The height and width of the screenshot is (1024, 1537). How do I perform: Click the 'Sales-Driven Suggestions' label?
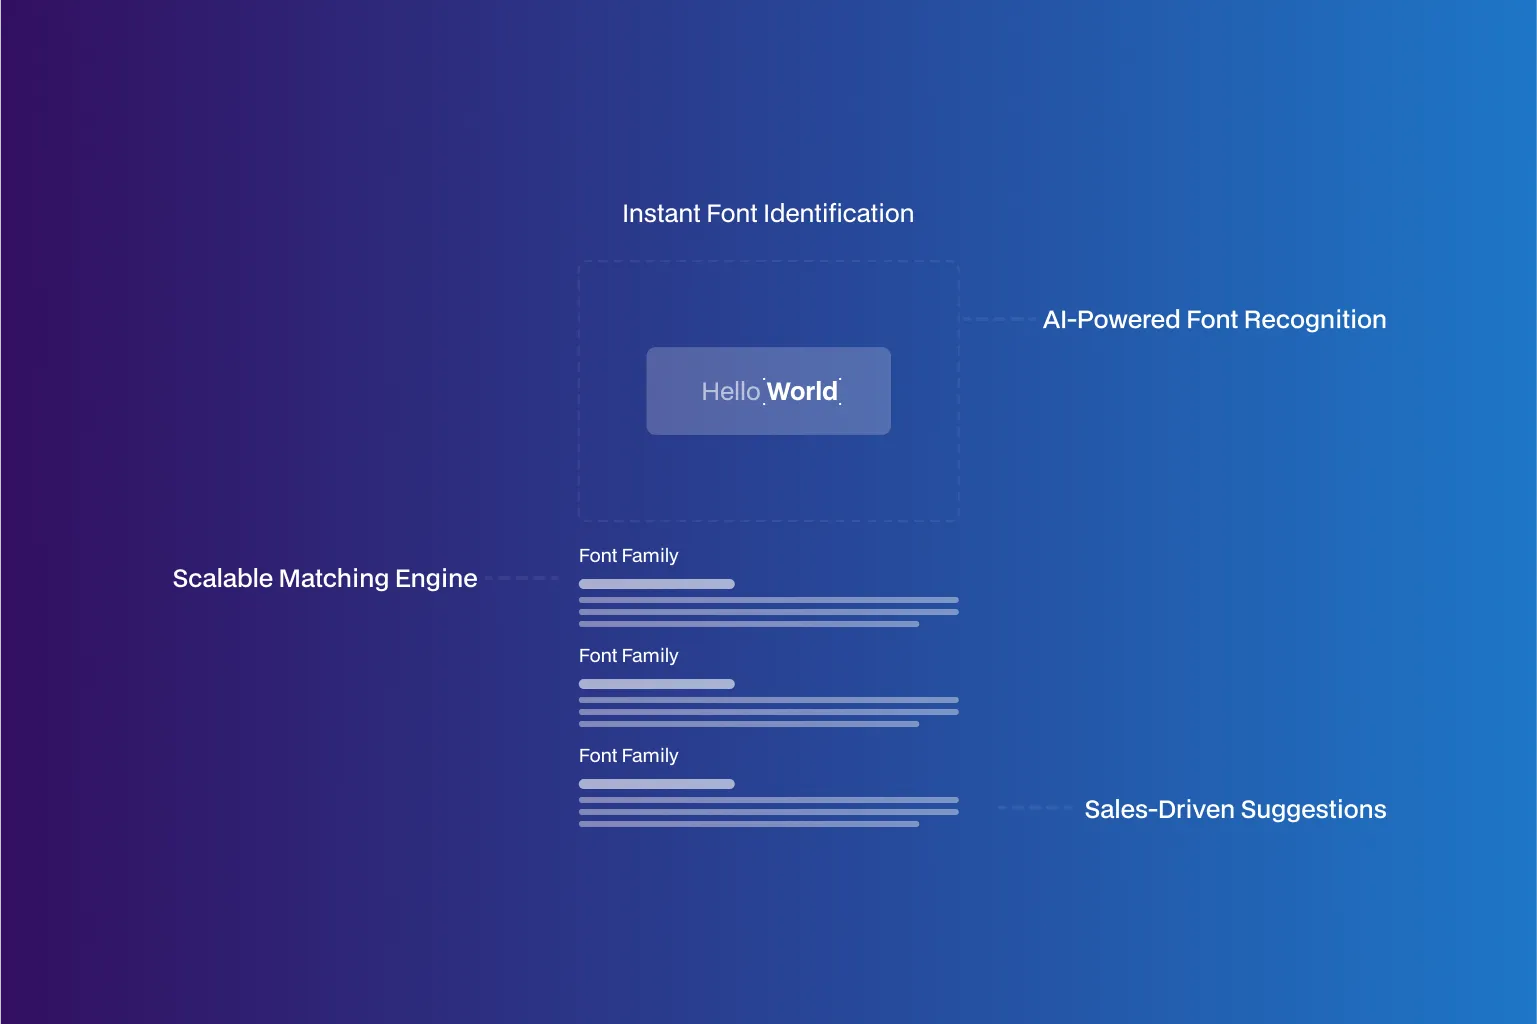pyautogui.click(x=1235, y=810)
